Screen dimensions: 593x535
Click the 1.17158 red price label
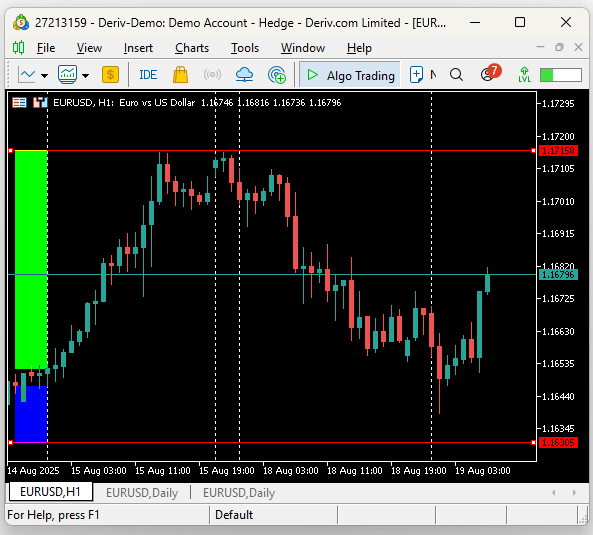point(558,150)
